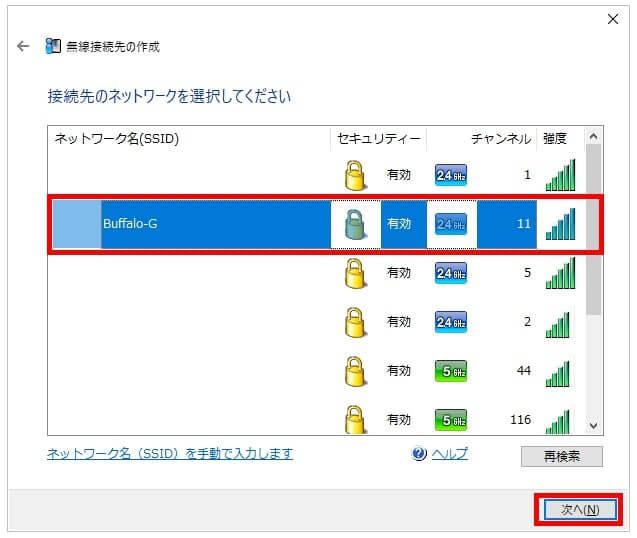Viewport: 637px width, 538px height.
Task: Click channel number 2 in the list
Action: (x=527, y=322)
